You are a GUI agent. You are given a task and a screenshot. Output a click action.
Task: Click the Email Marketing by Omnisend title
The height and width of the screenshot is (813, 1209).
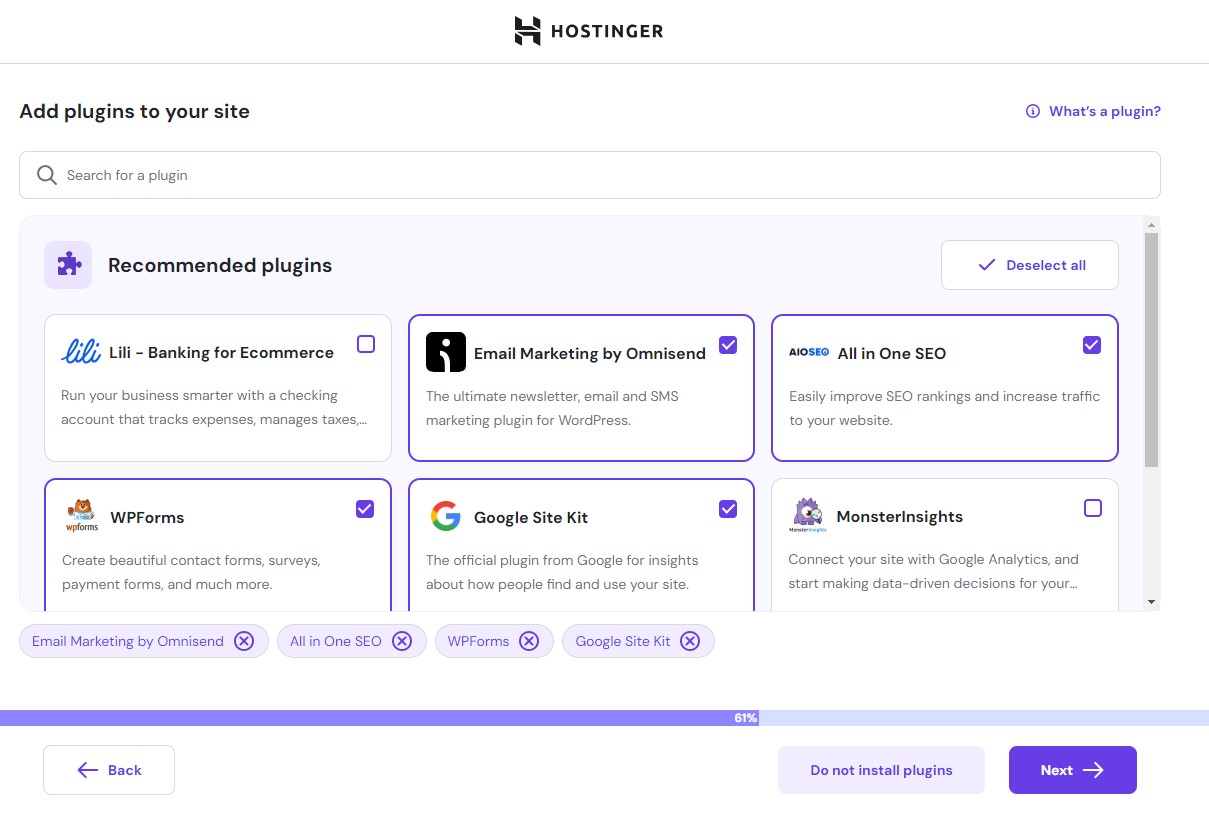point(590,353)
